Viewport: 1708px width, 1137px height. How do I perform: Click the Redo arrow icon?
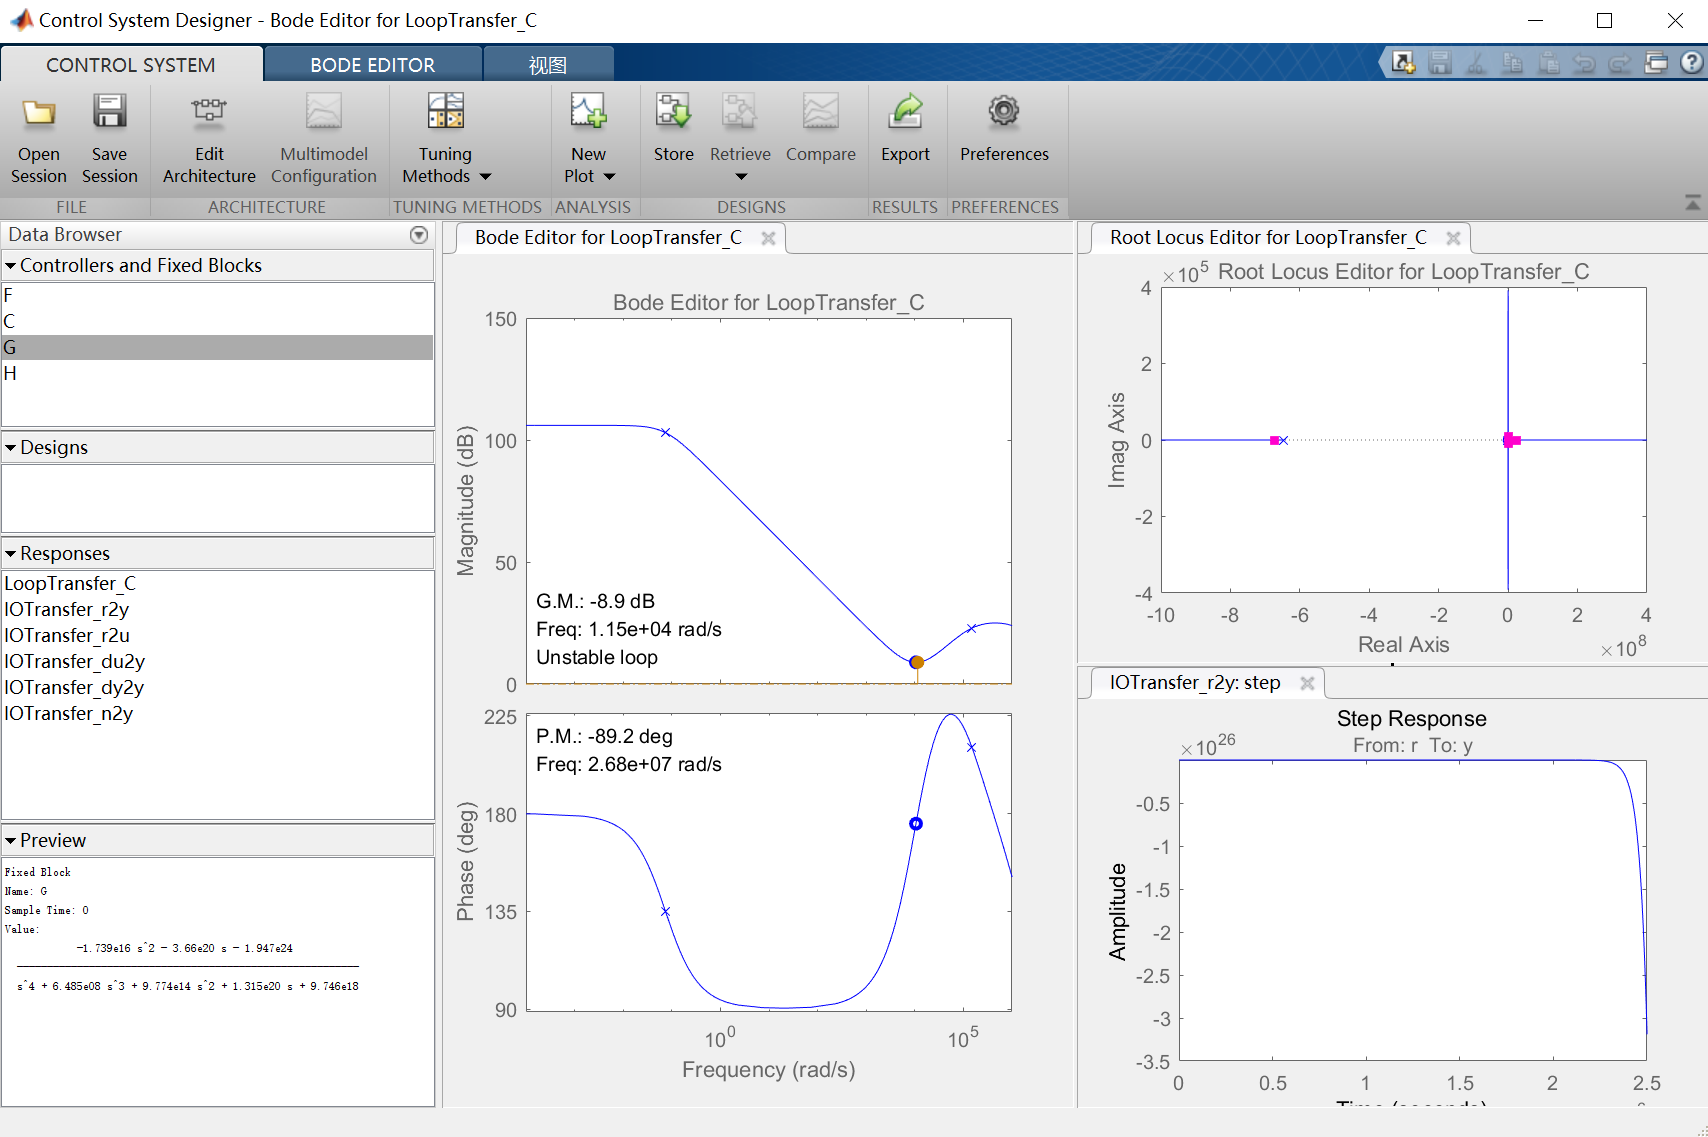point(1620,63)
